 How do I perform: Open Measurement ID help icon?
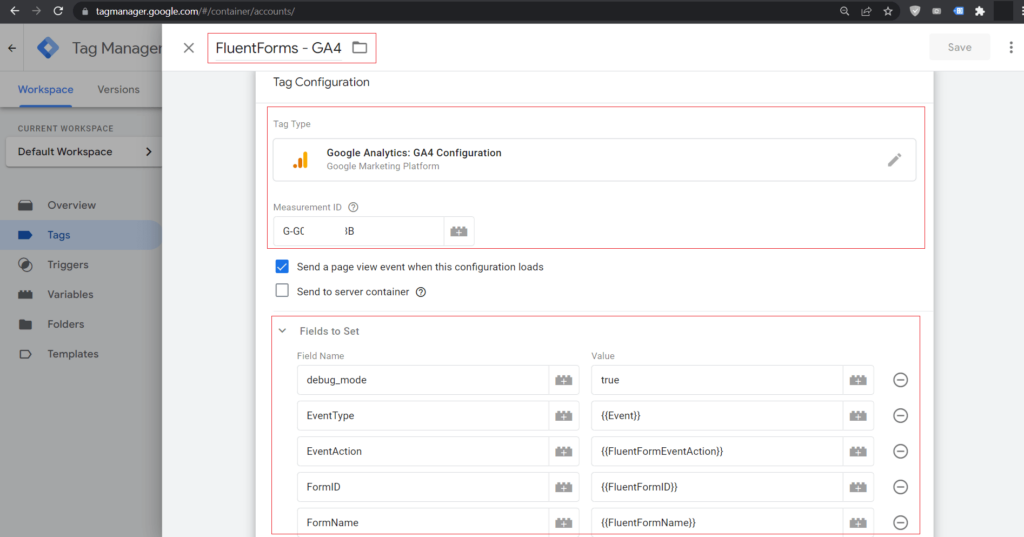(x=353, y=207)
